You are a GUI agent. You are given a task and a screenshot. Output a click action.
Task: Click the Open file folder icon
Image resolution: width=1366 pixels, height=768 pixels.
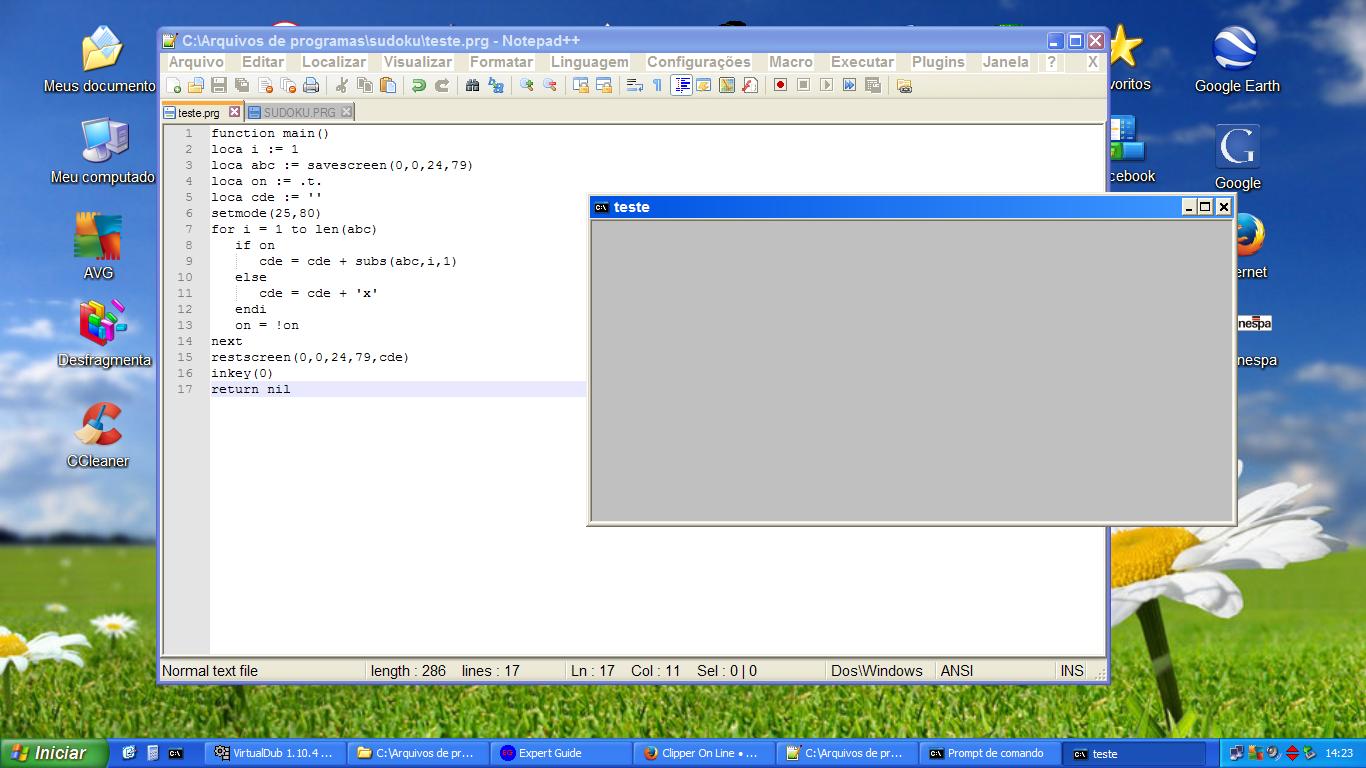(196, 86)
